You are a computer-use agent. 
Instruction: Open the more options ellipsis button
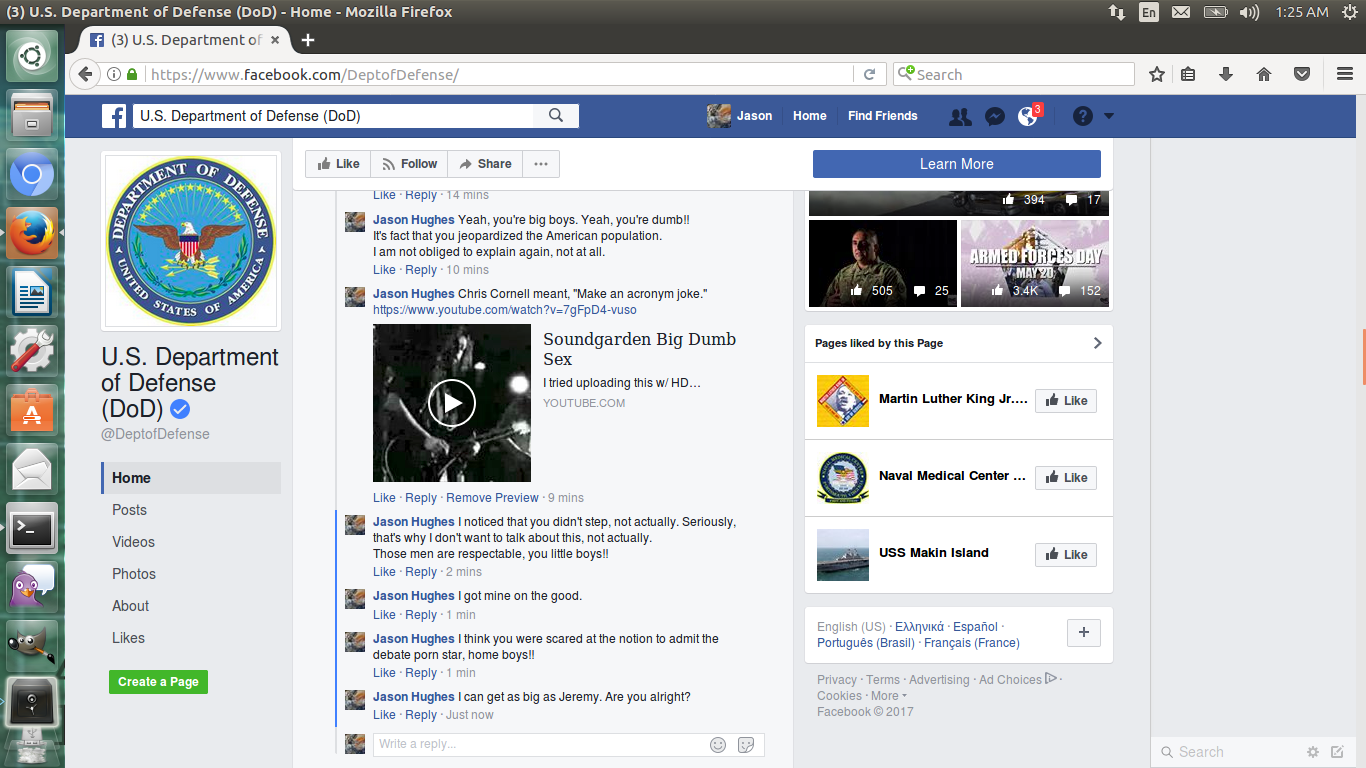click(541, 164)
